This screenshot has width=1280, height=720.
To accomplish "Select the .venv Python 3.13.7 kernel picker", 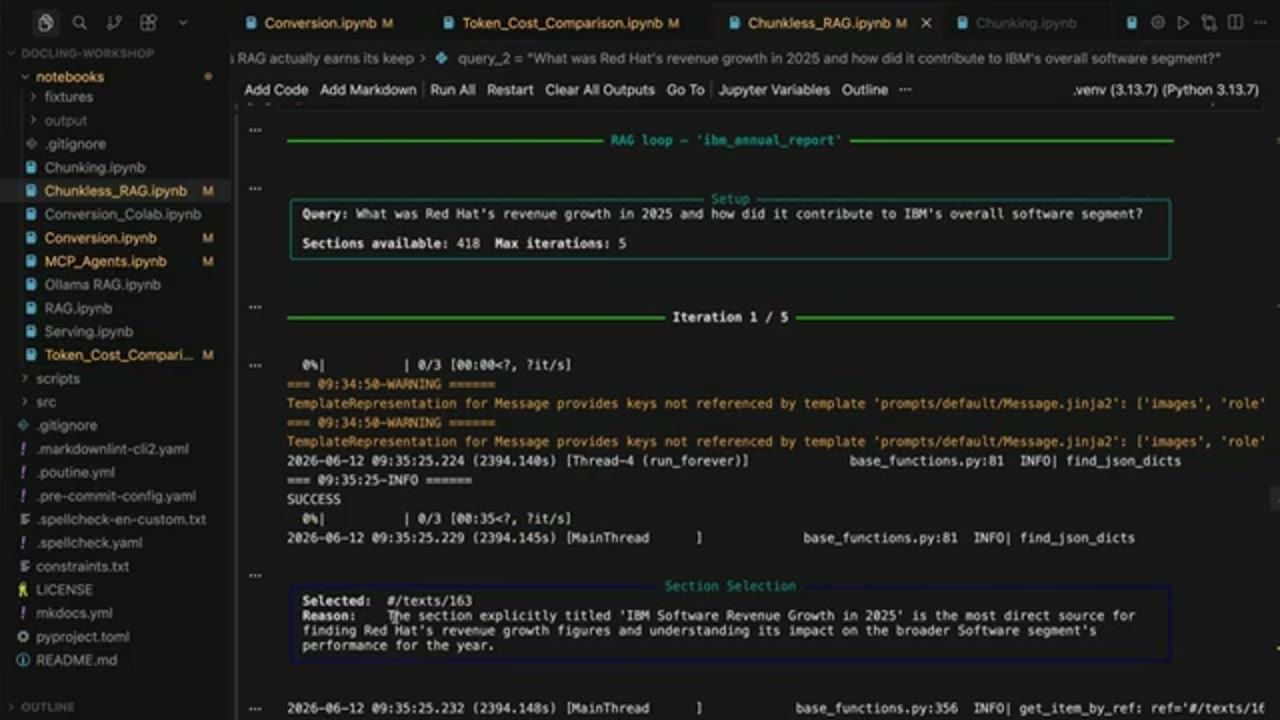I will (x=1166, y=90).
